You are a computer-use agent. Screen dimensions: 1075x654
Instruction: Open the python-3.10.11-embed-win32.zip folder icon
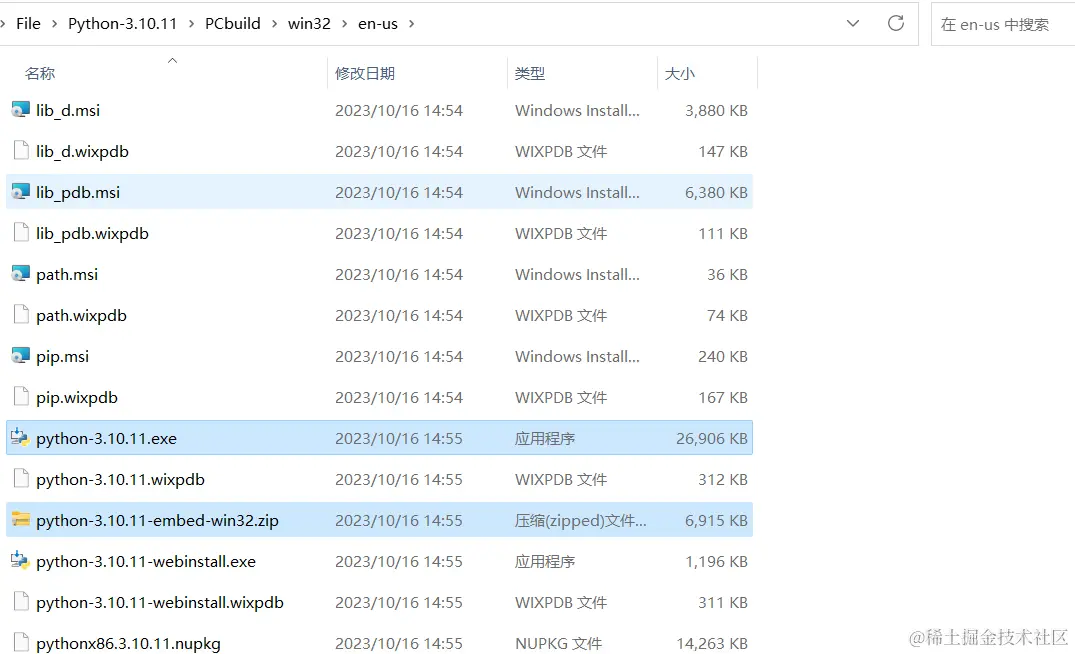[20, 520]
